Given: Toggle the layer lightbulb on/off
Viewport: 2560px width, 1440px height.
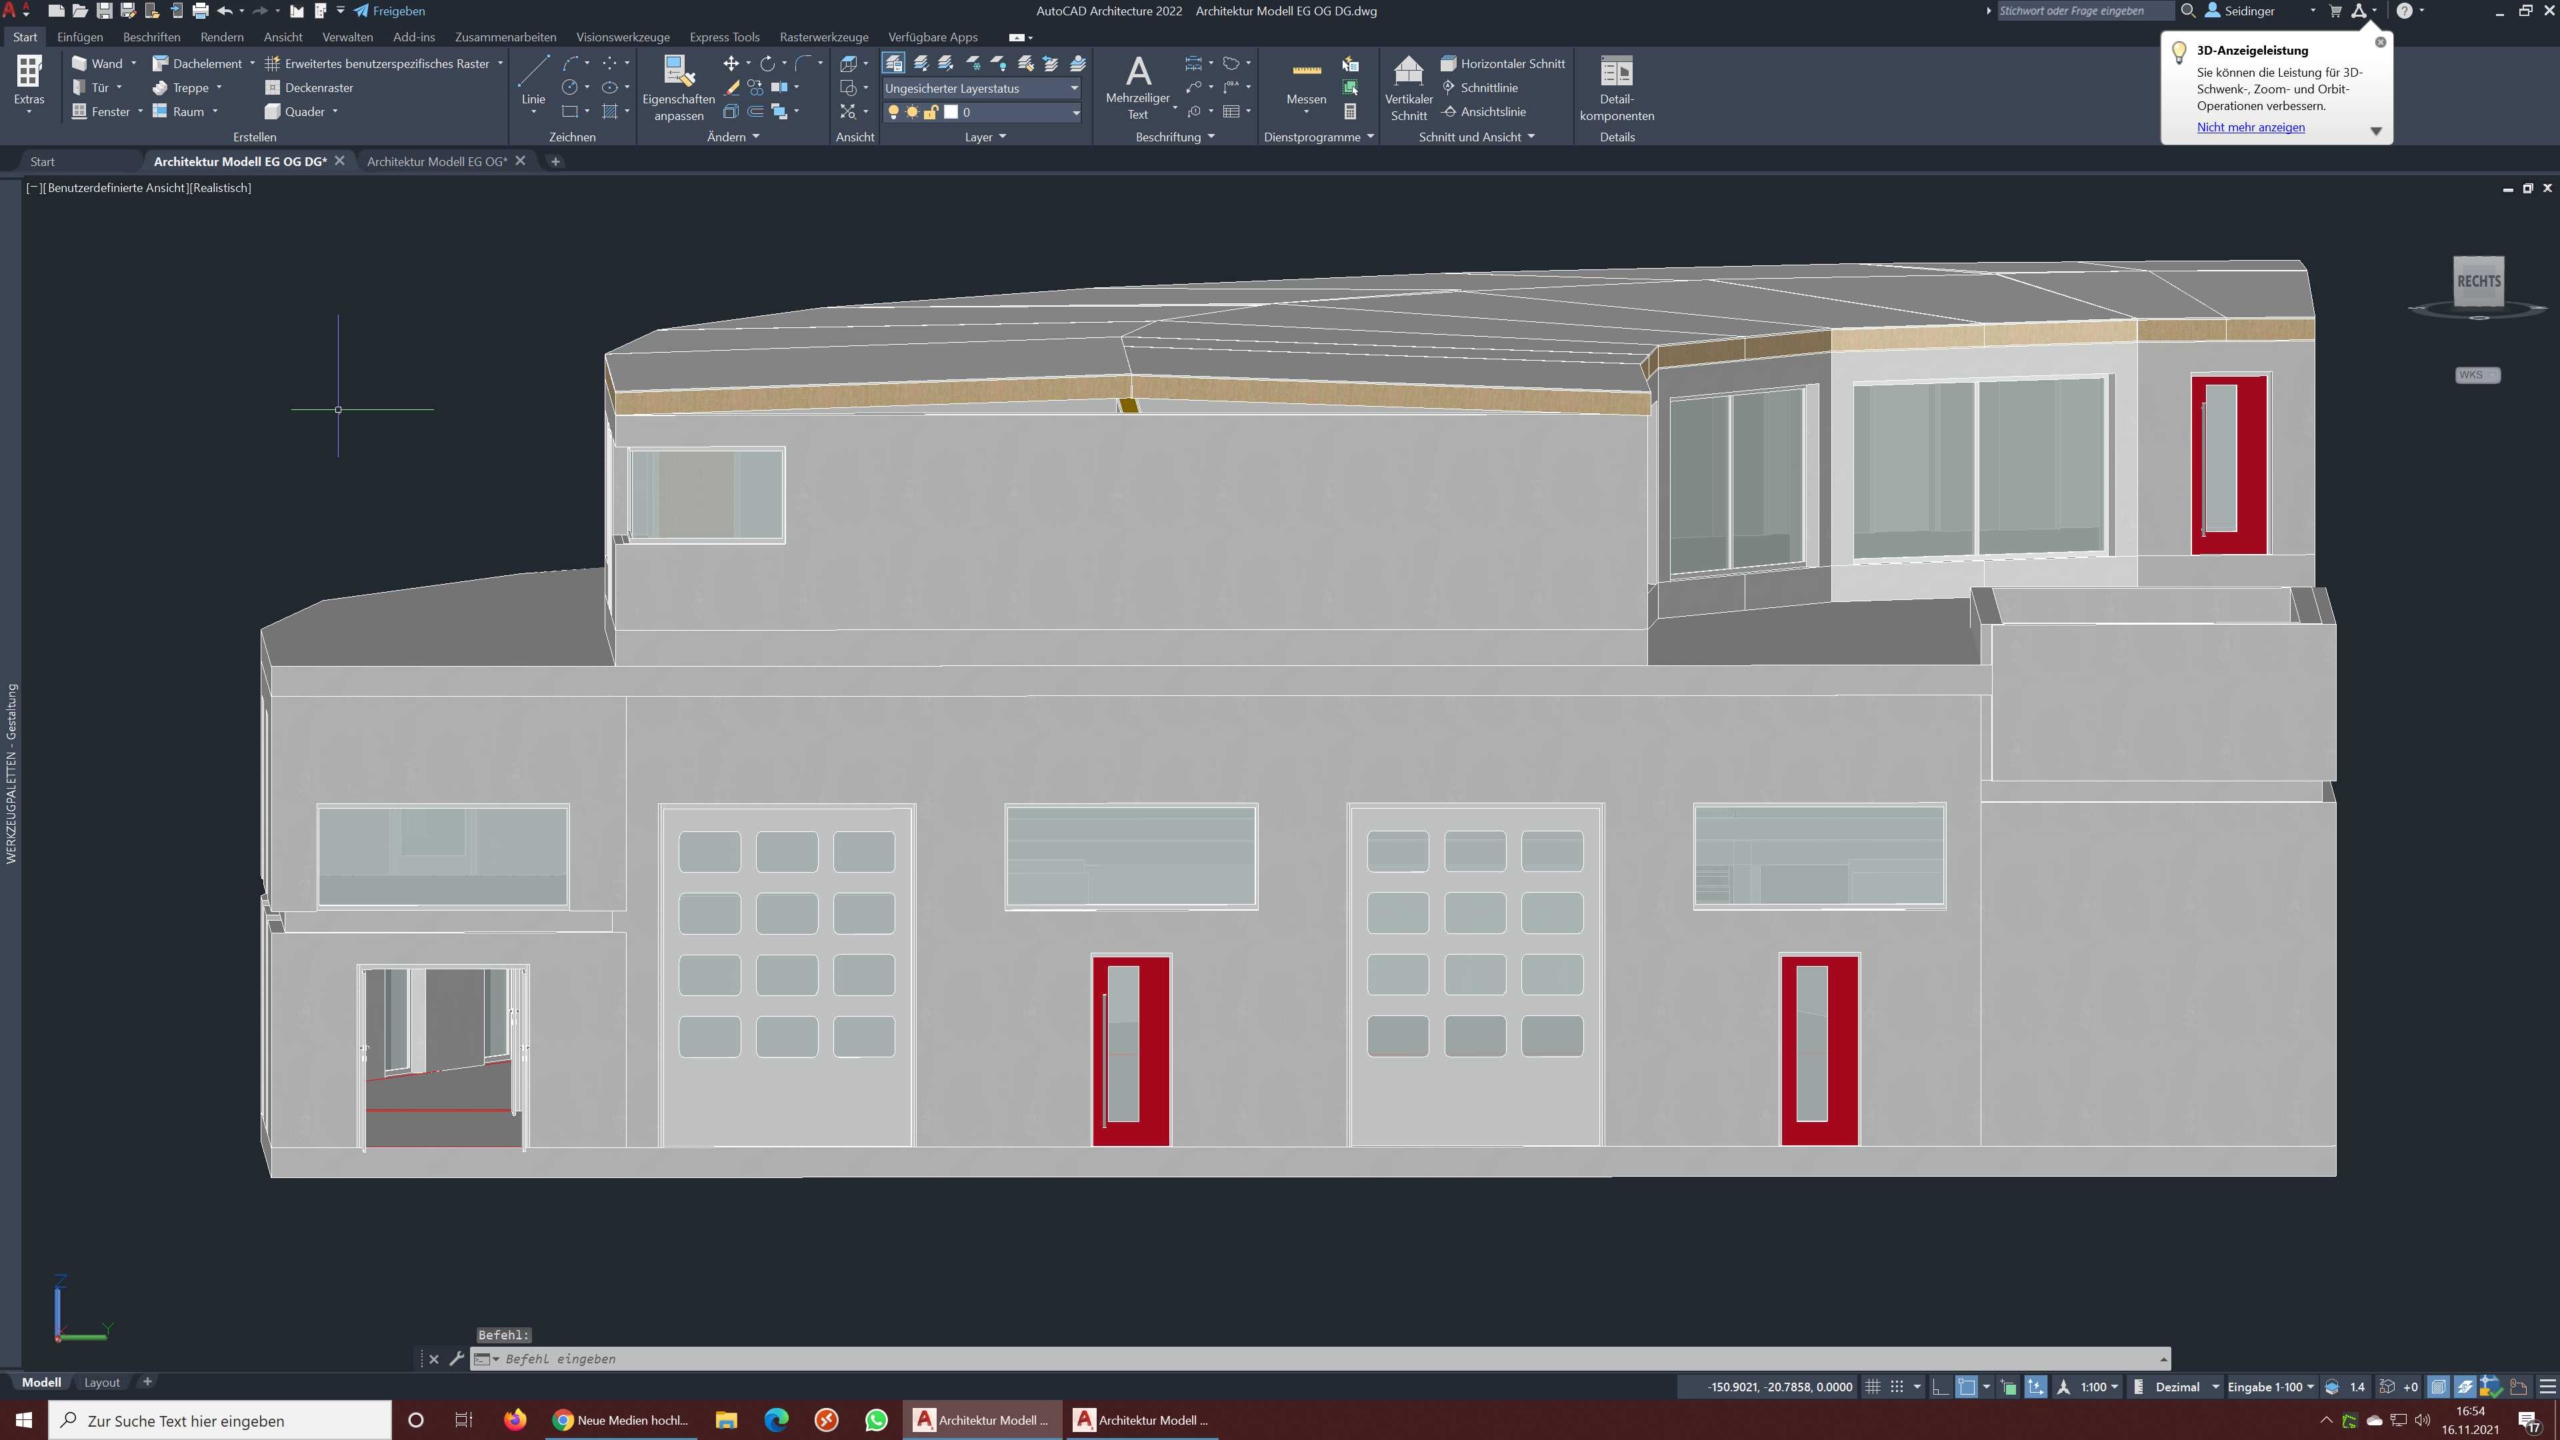Looking at the screenshot, I should click(x=893, y=112).
